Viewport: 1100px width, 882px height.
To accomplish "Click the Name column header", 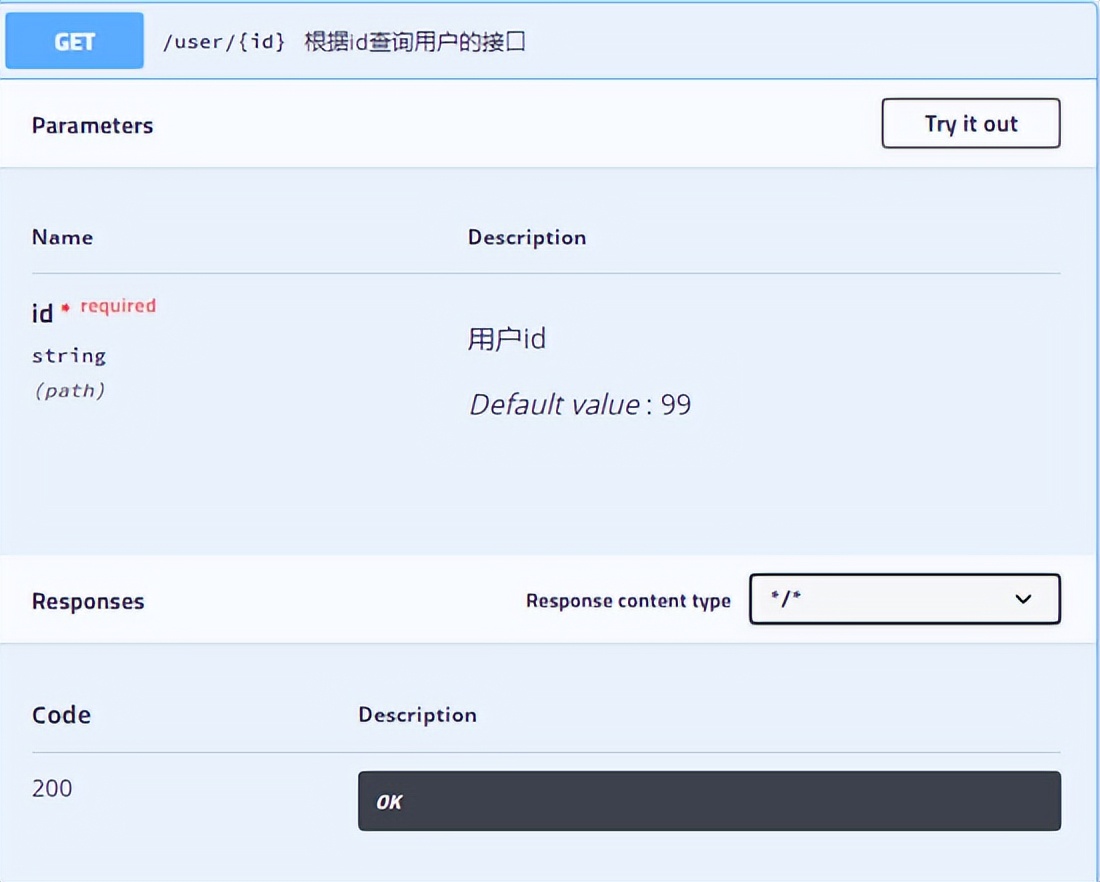I will 62,237.
